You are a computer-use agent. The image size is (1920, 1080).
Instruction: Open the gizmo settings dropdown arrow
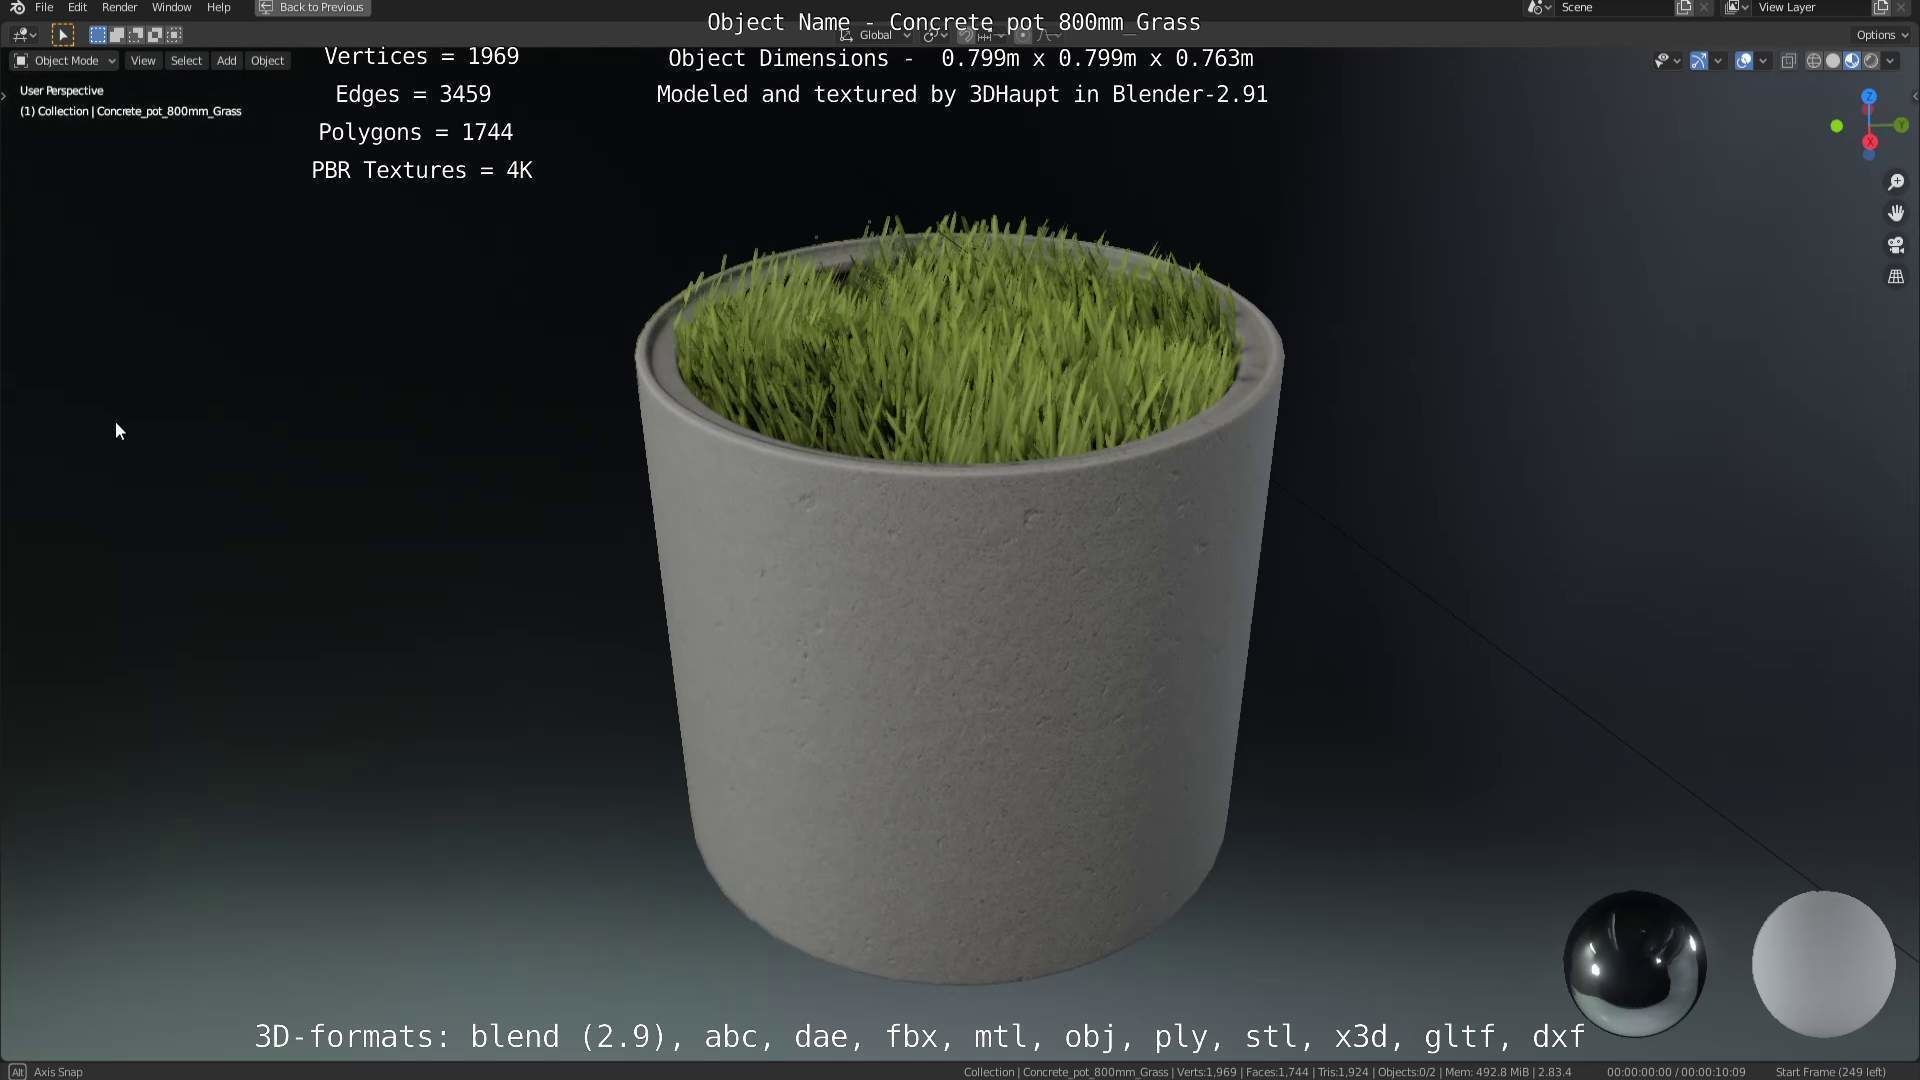1718,61
